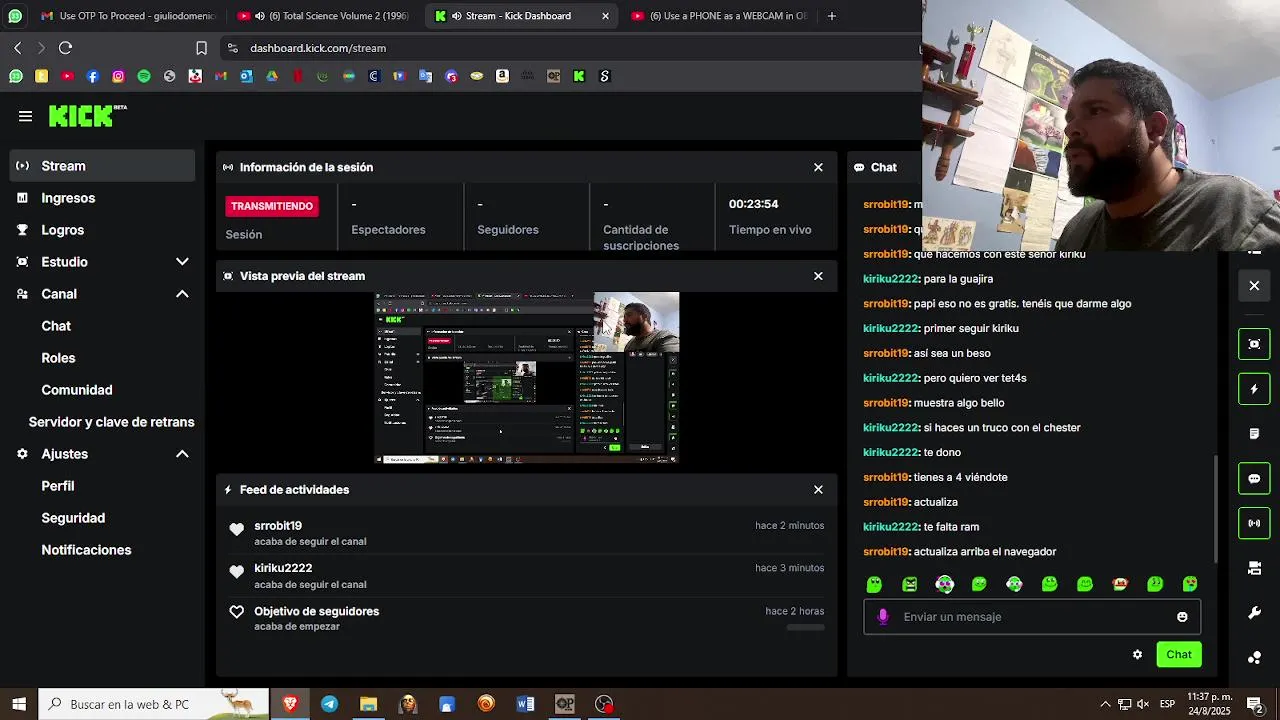Click the camera icon in right rail

[x=1254, y=568]
